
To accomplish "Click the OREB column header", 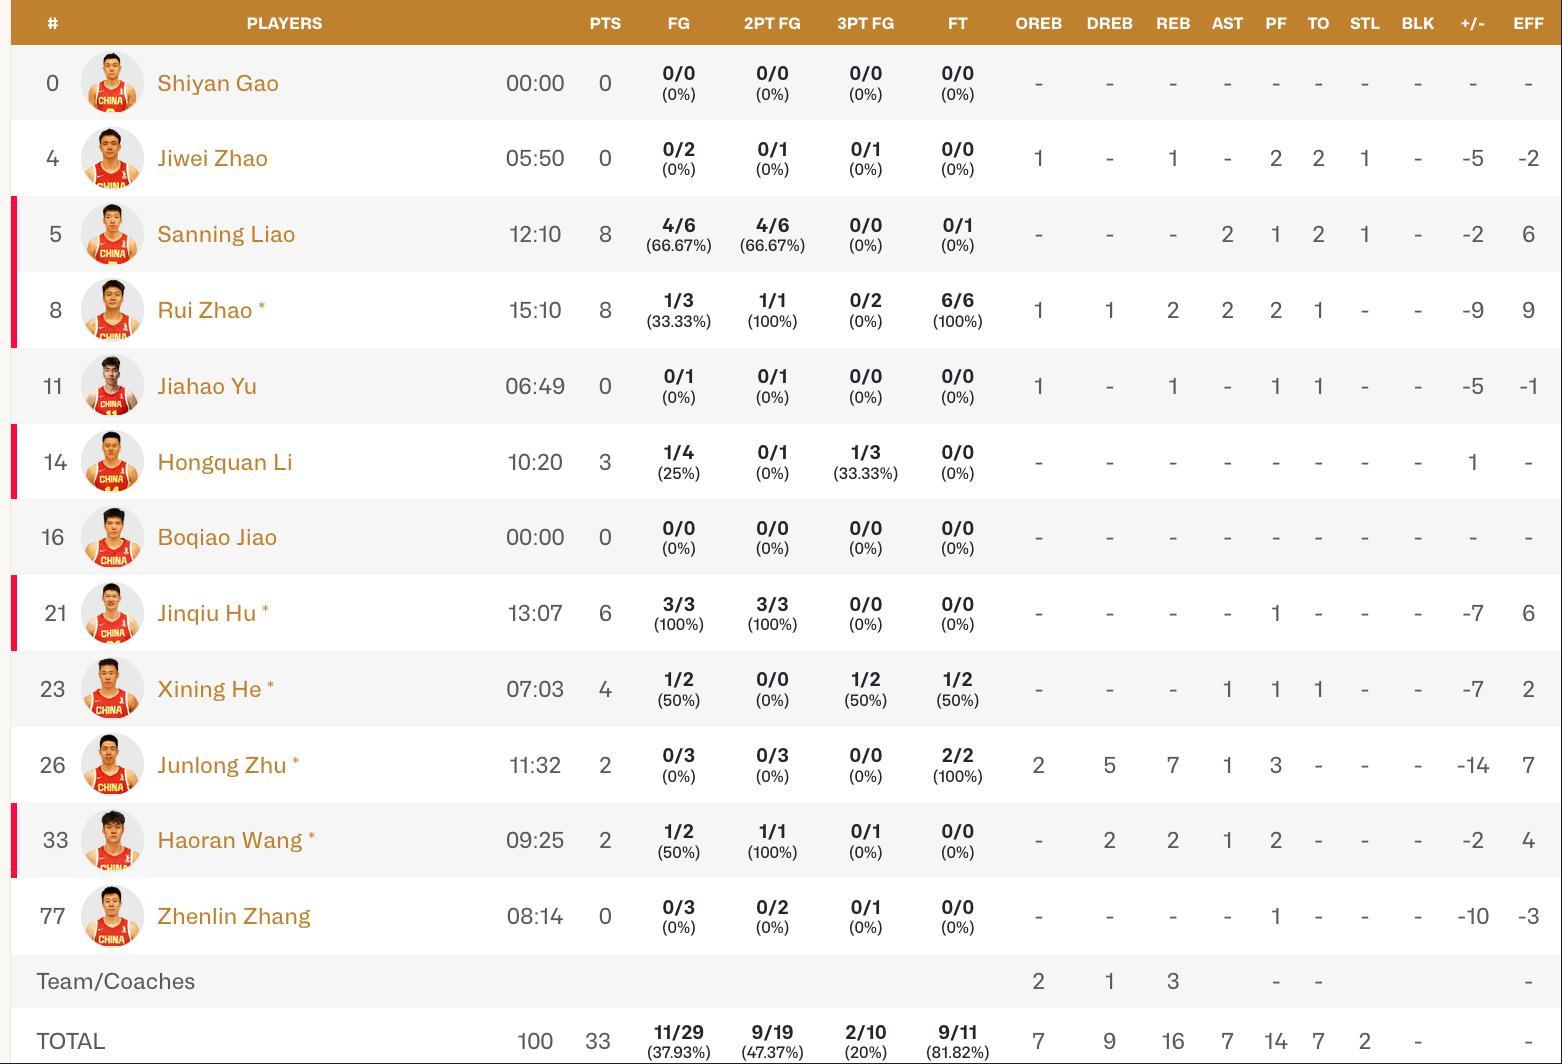I will [1038, 23].
